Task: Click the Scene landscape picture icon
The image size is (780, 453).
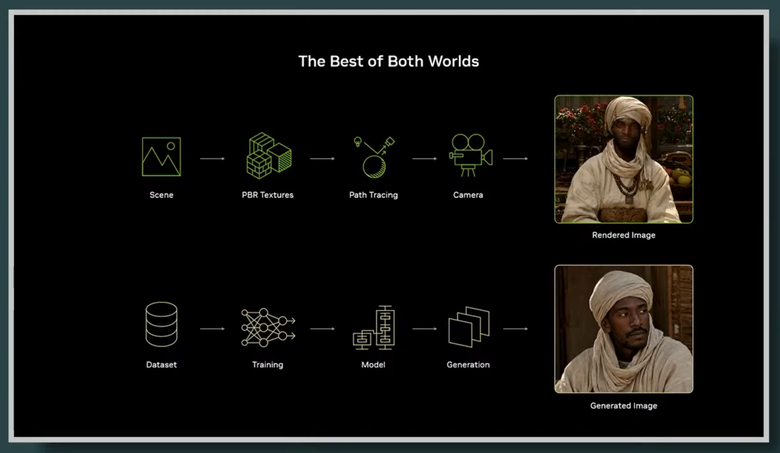Action: pos(161,157)
